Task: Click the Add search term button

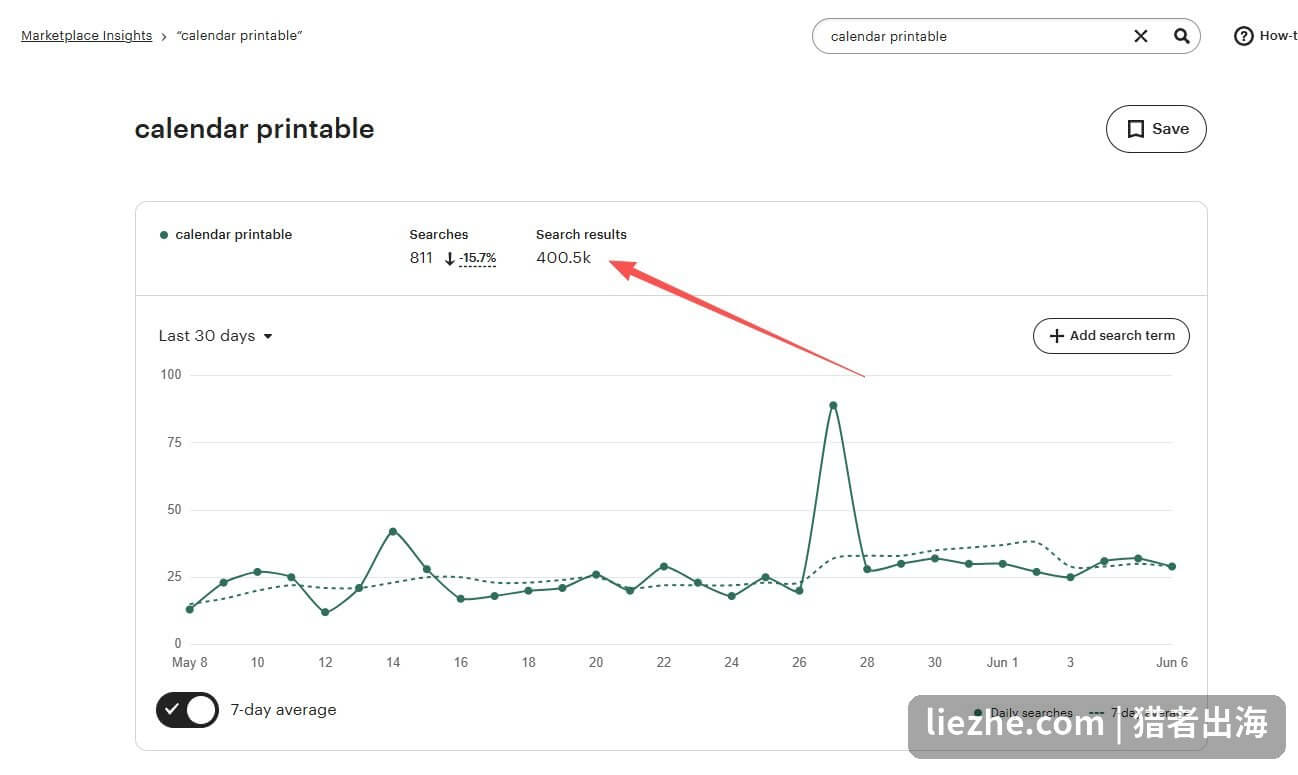Action: coord(1111,336)
